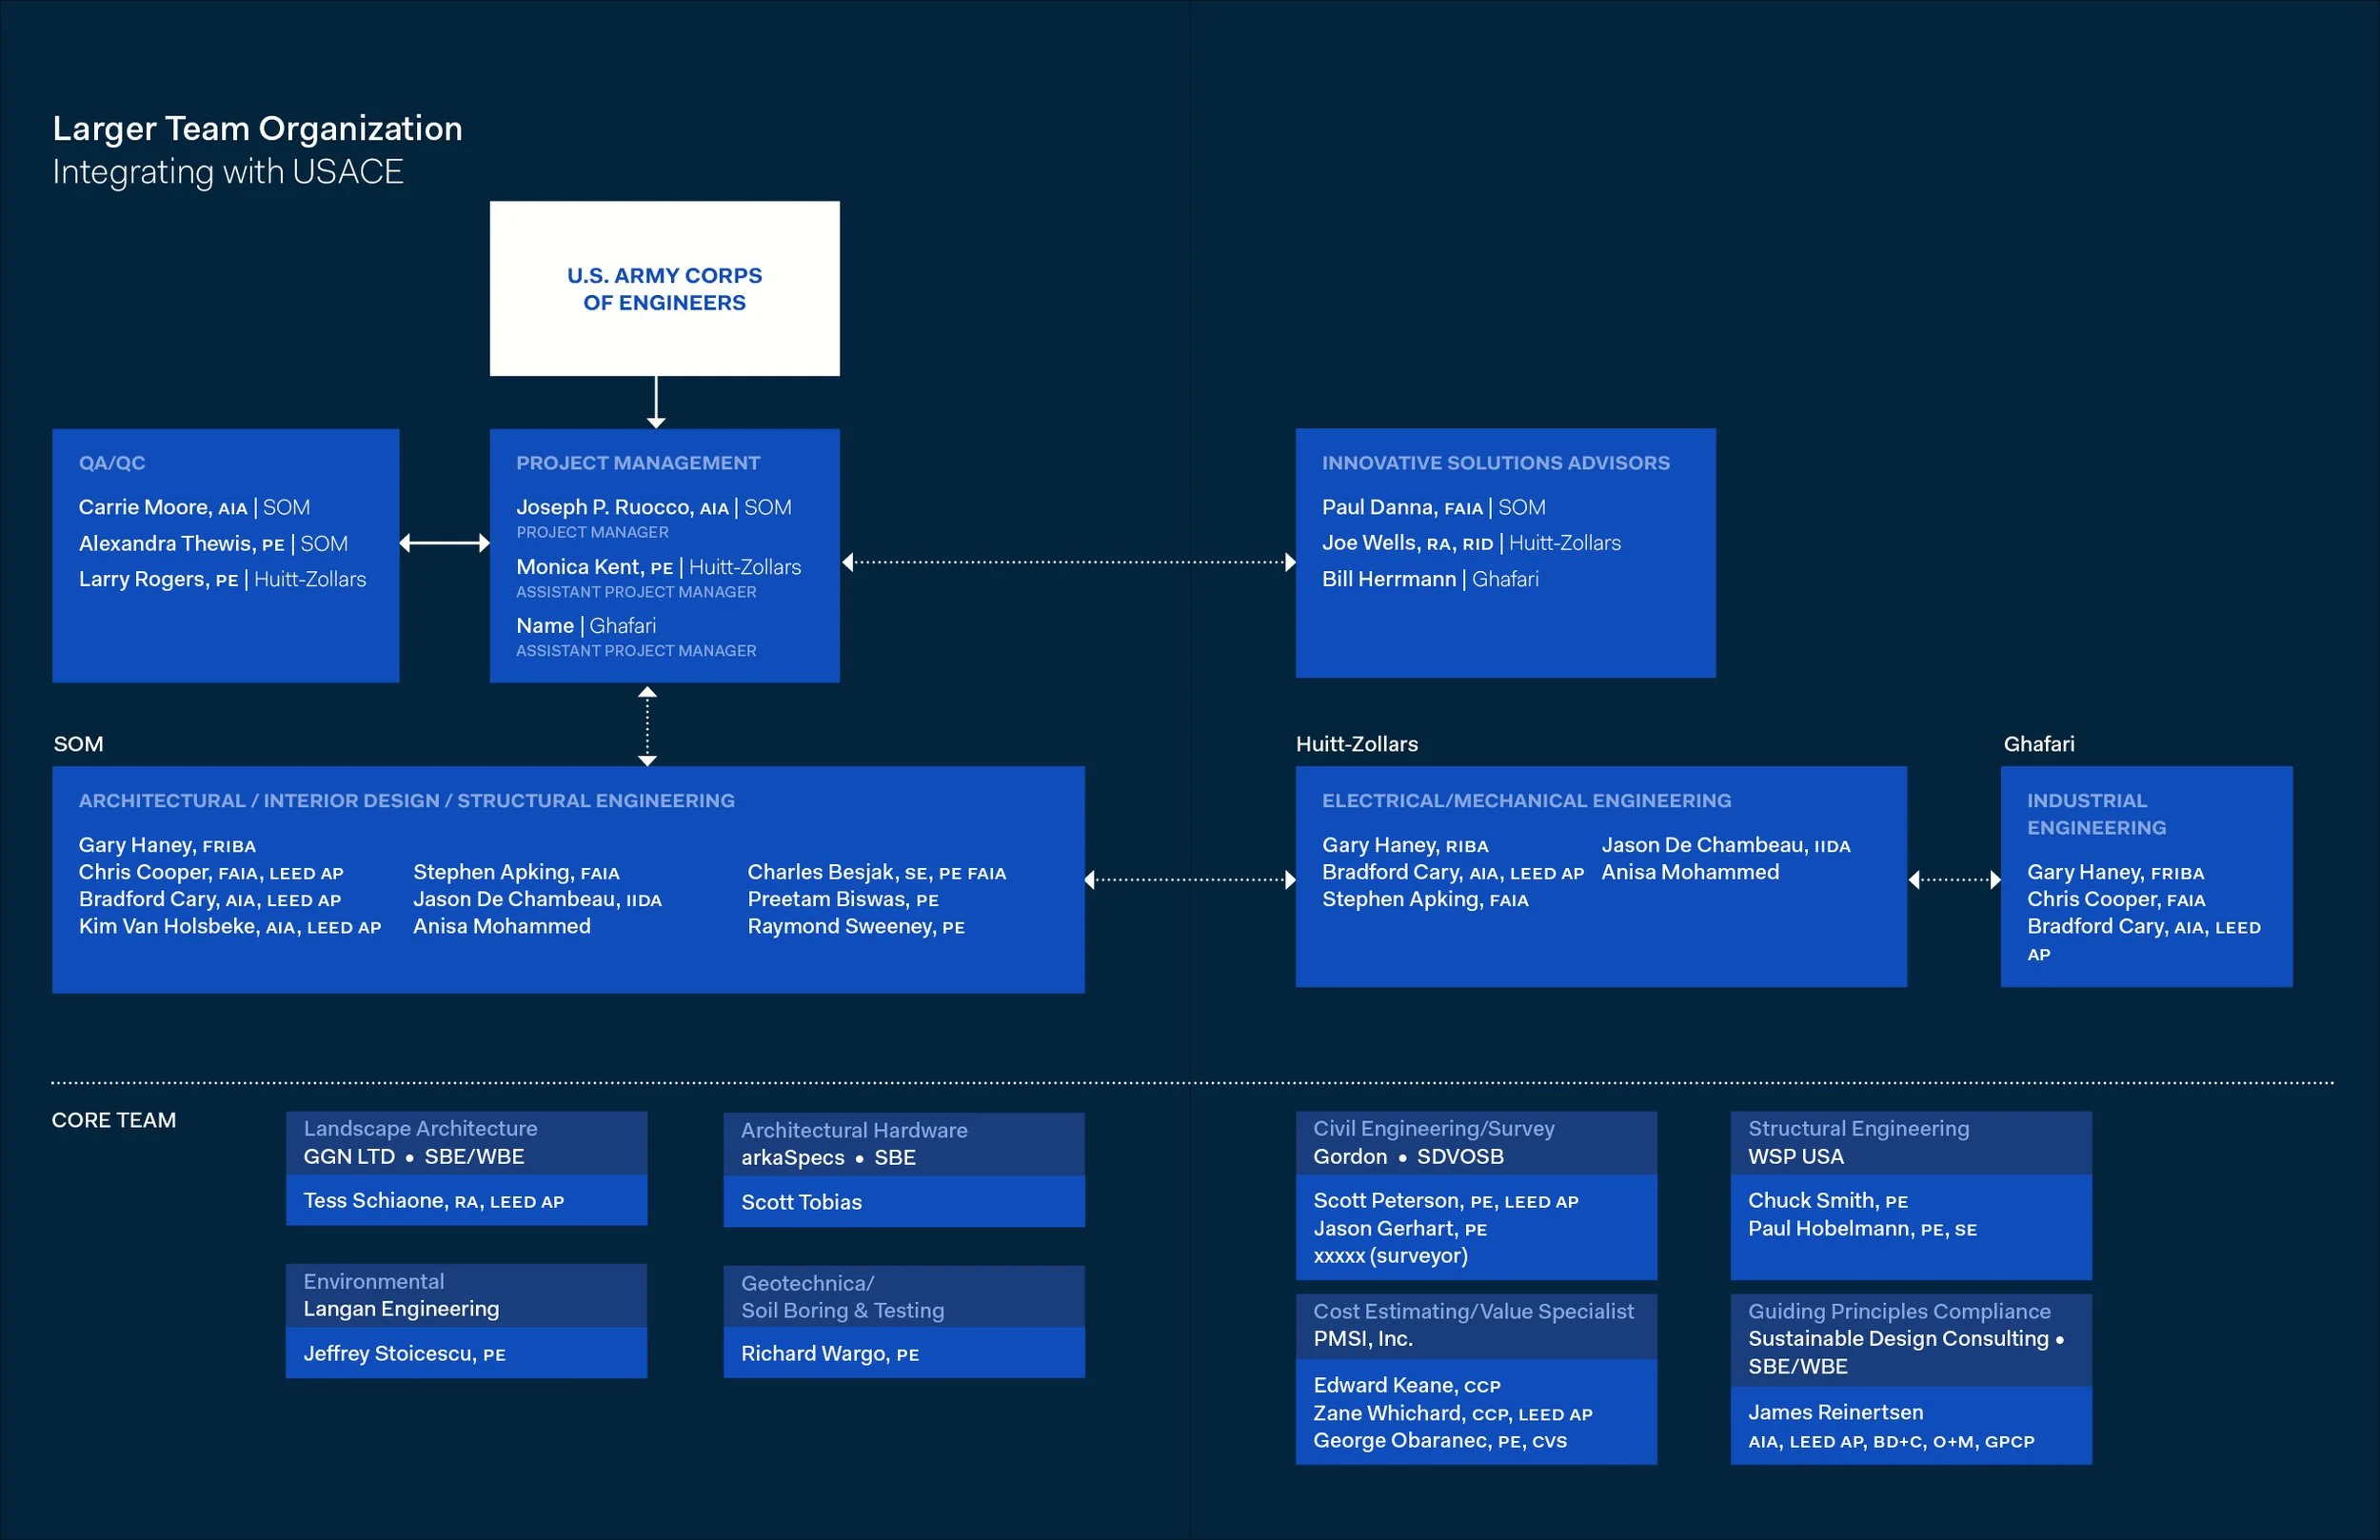Screen dimensions: 2380x1540
Task: Select James Reinertsen name
Action: tap(1835, 1413)
